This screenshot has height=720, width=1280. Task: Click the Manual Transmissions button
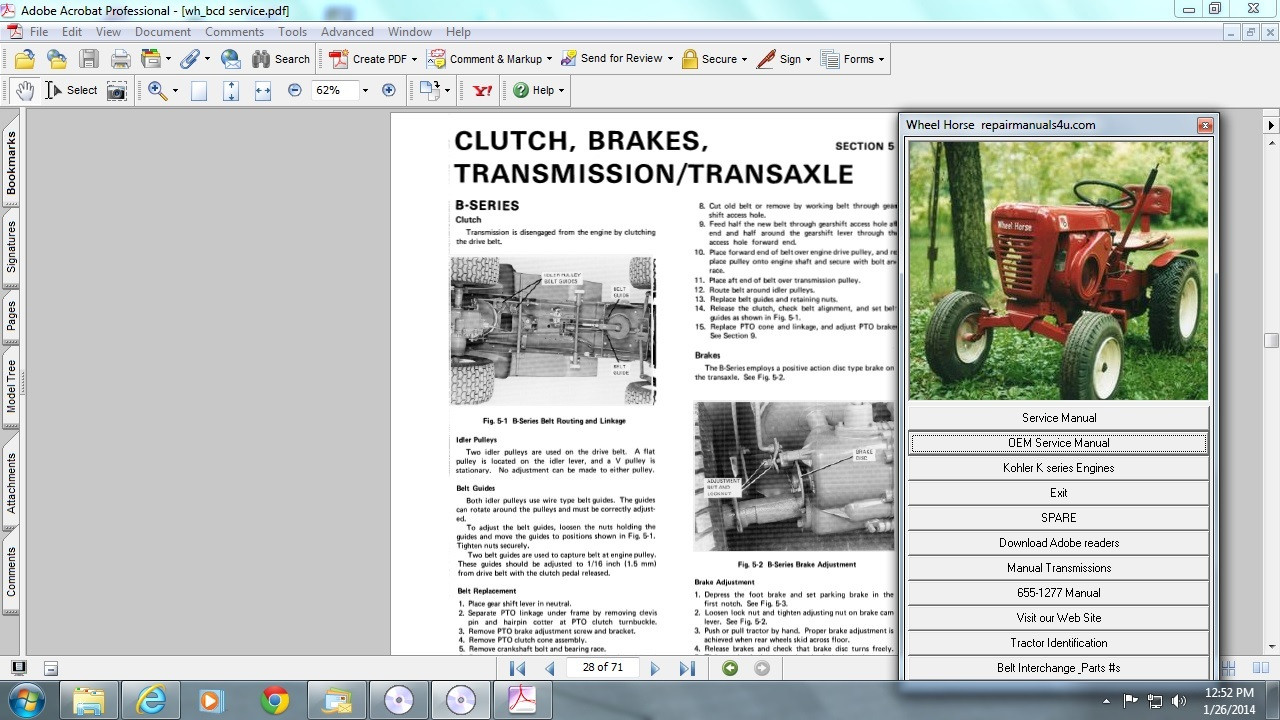[1059, 568]
